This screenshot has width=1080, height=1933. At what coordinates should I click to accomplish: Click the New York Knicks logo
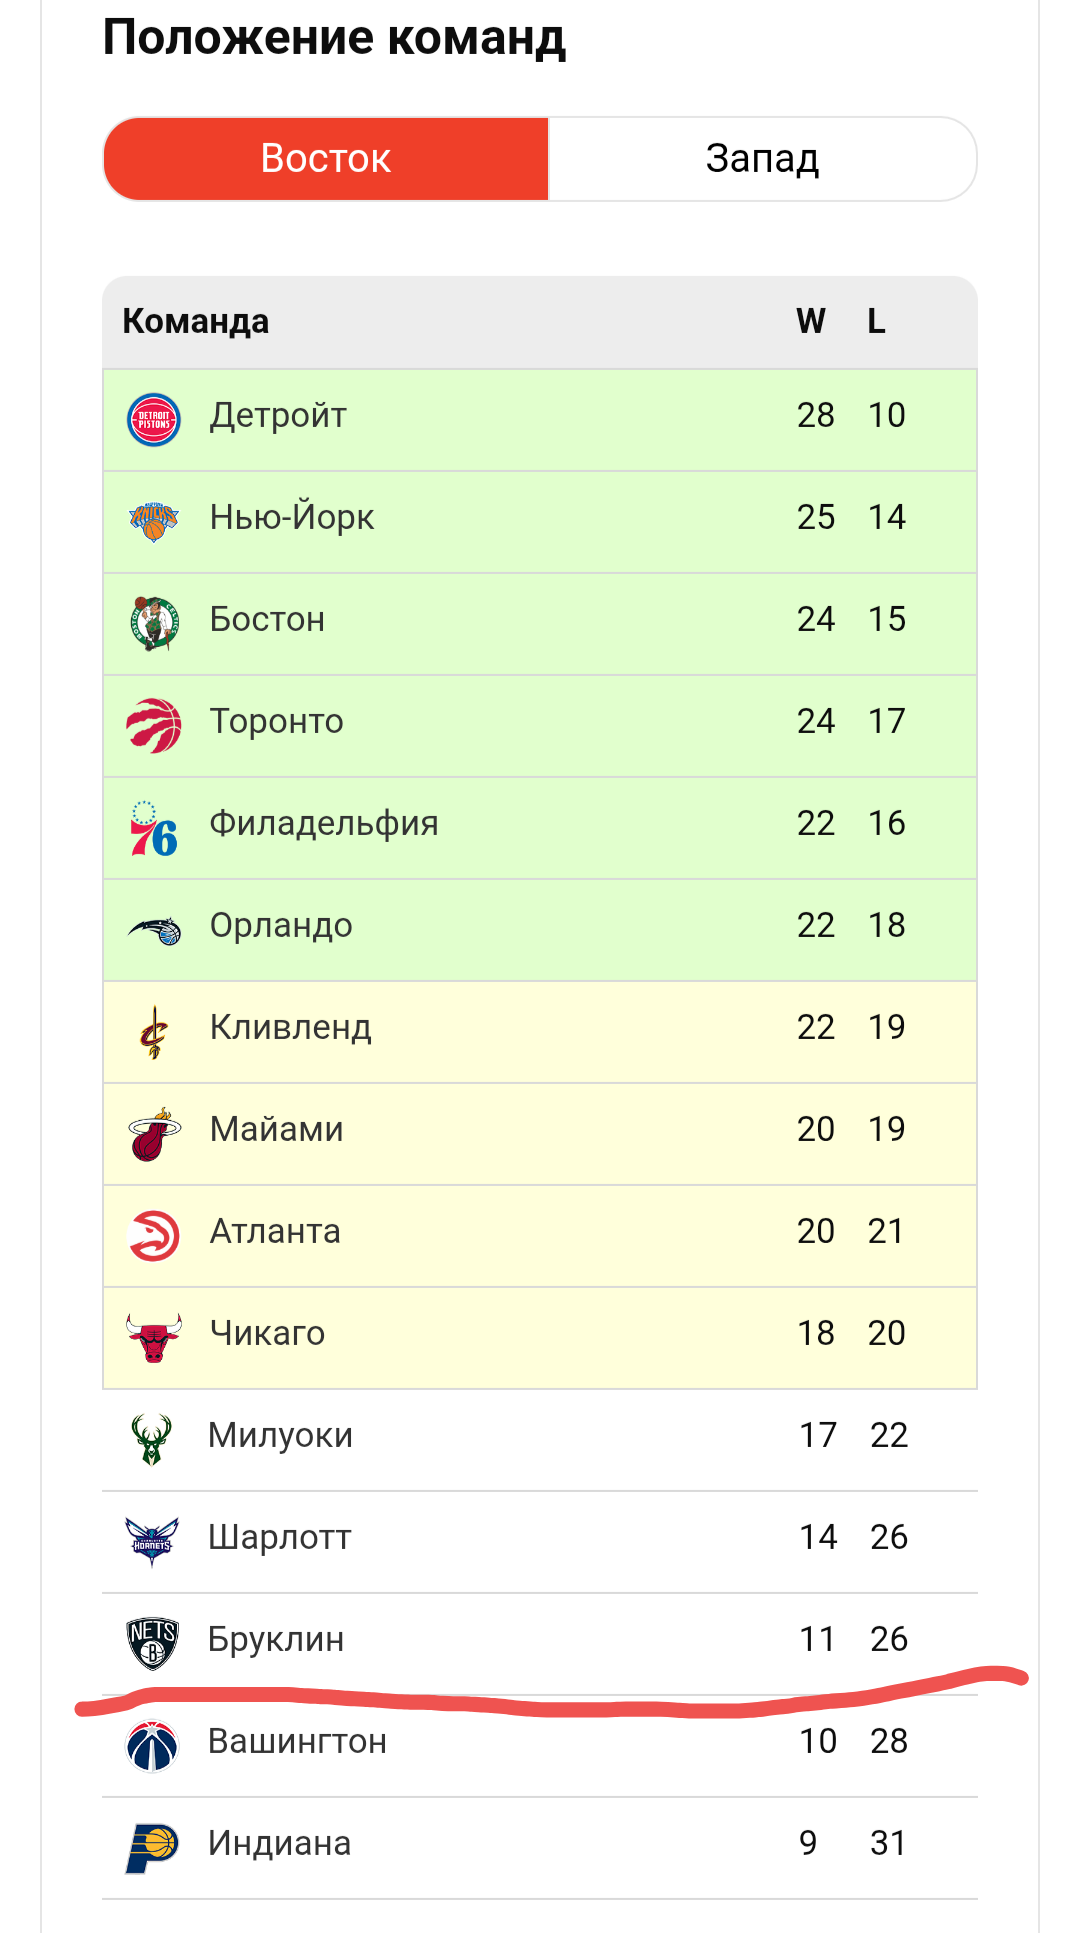point(154,520)
